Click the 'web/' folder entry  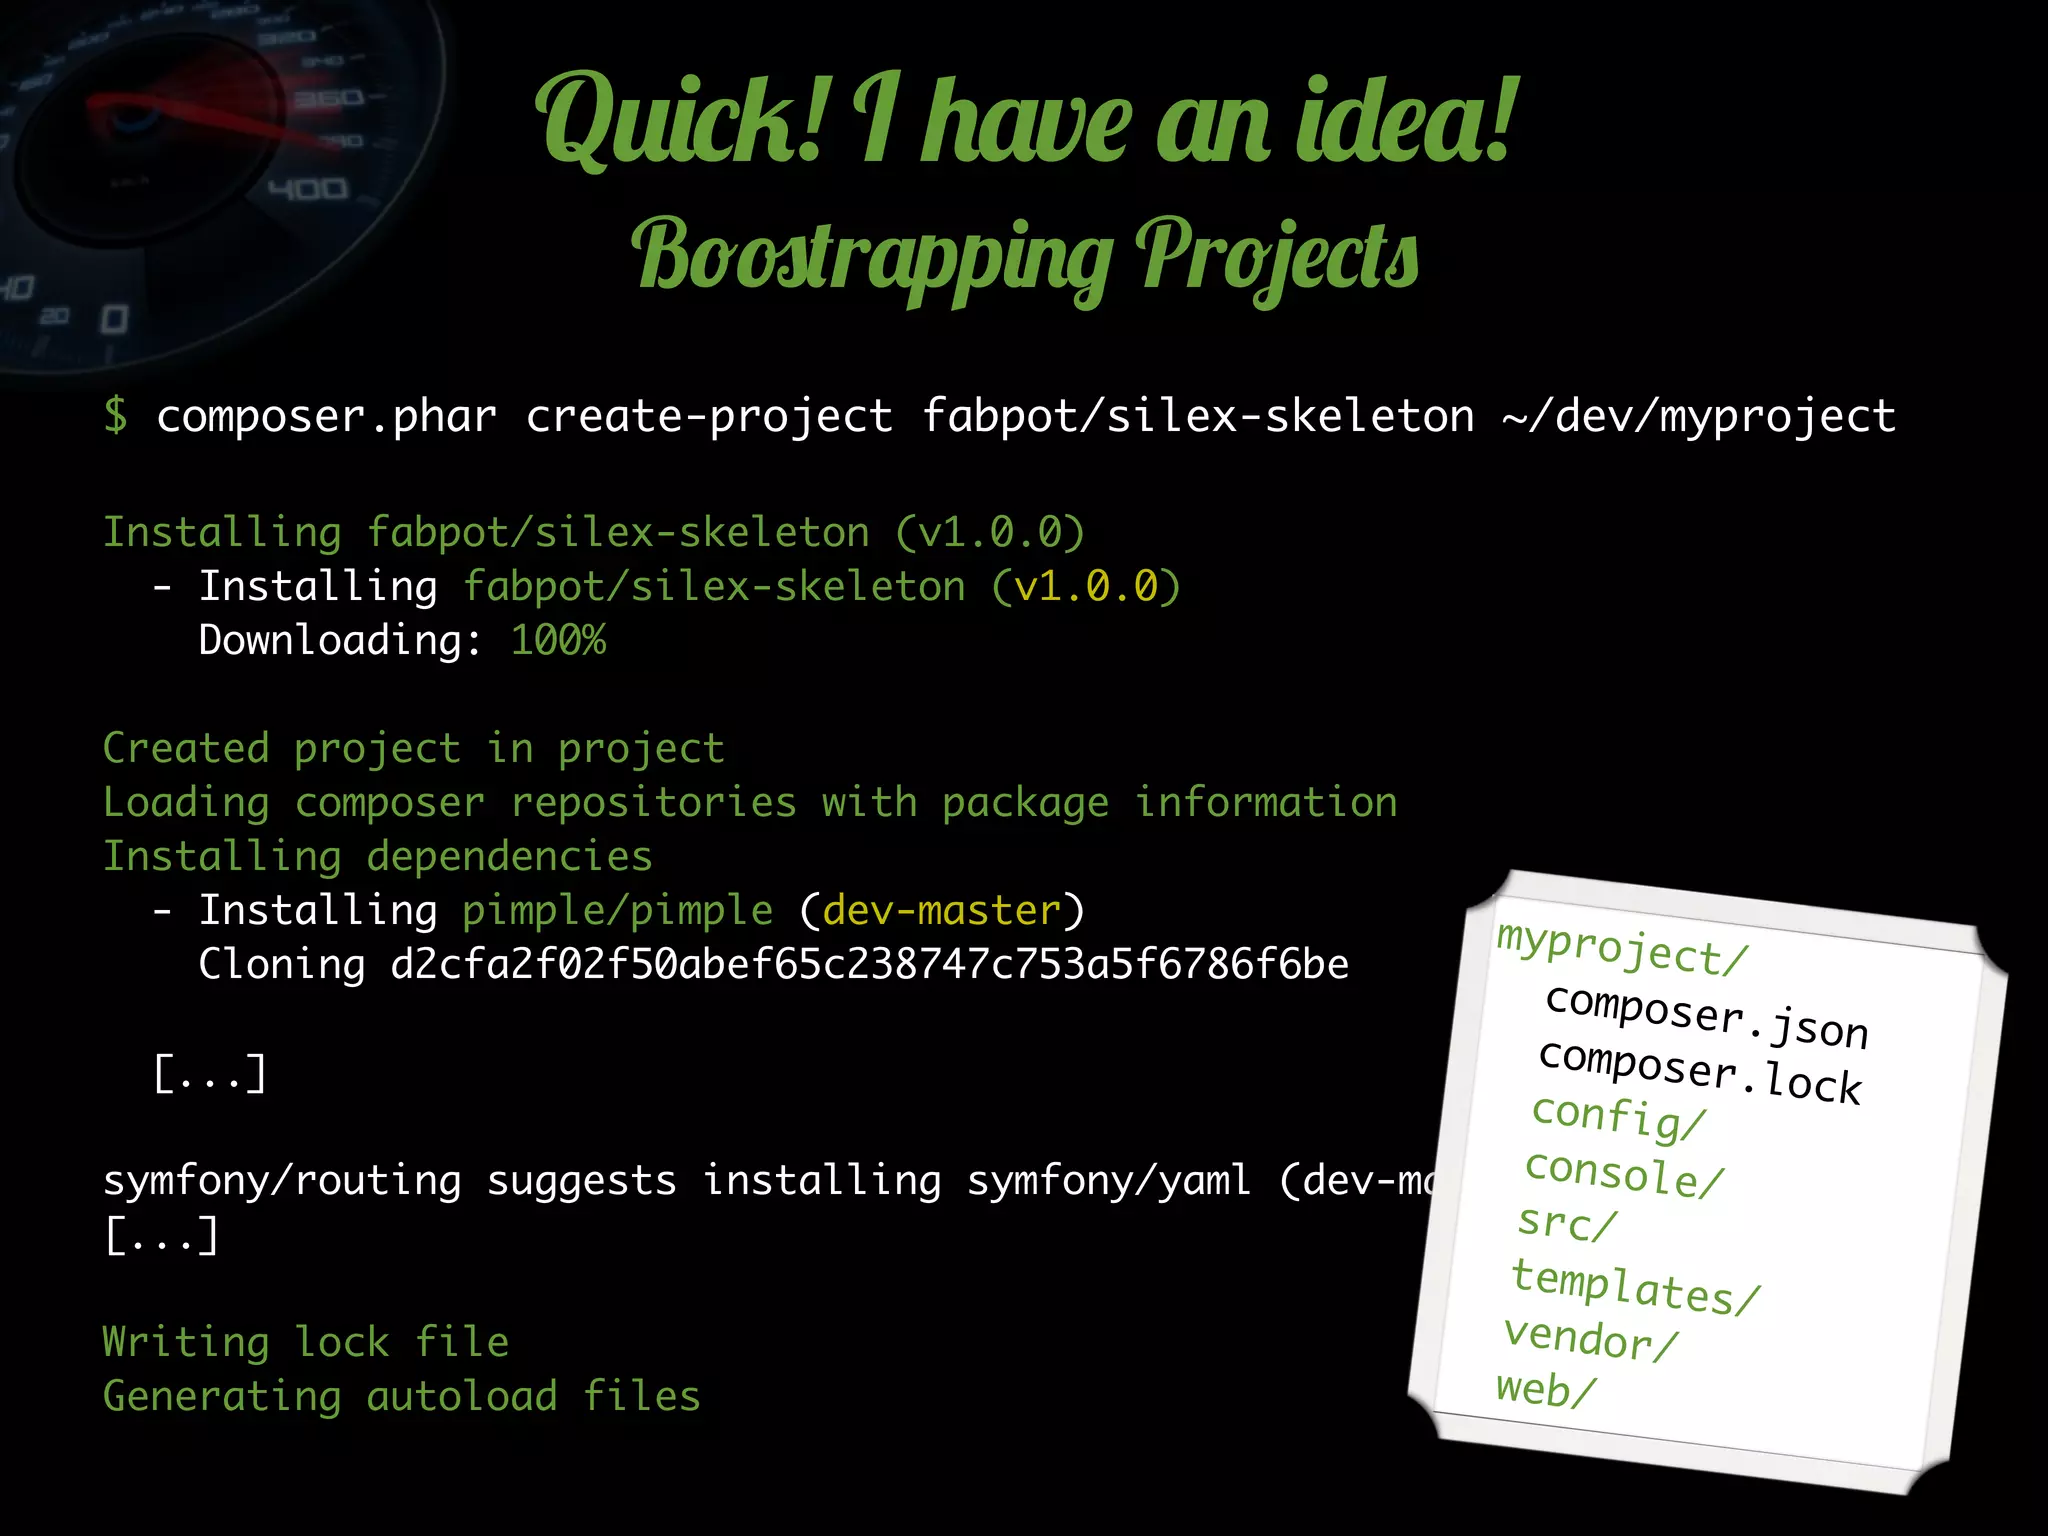coord(1546,1389)
